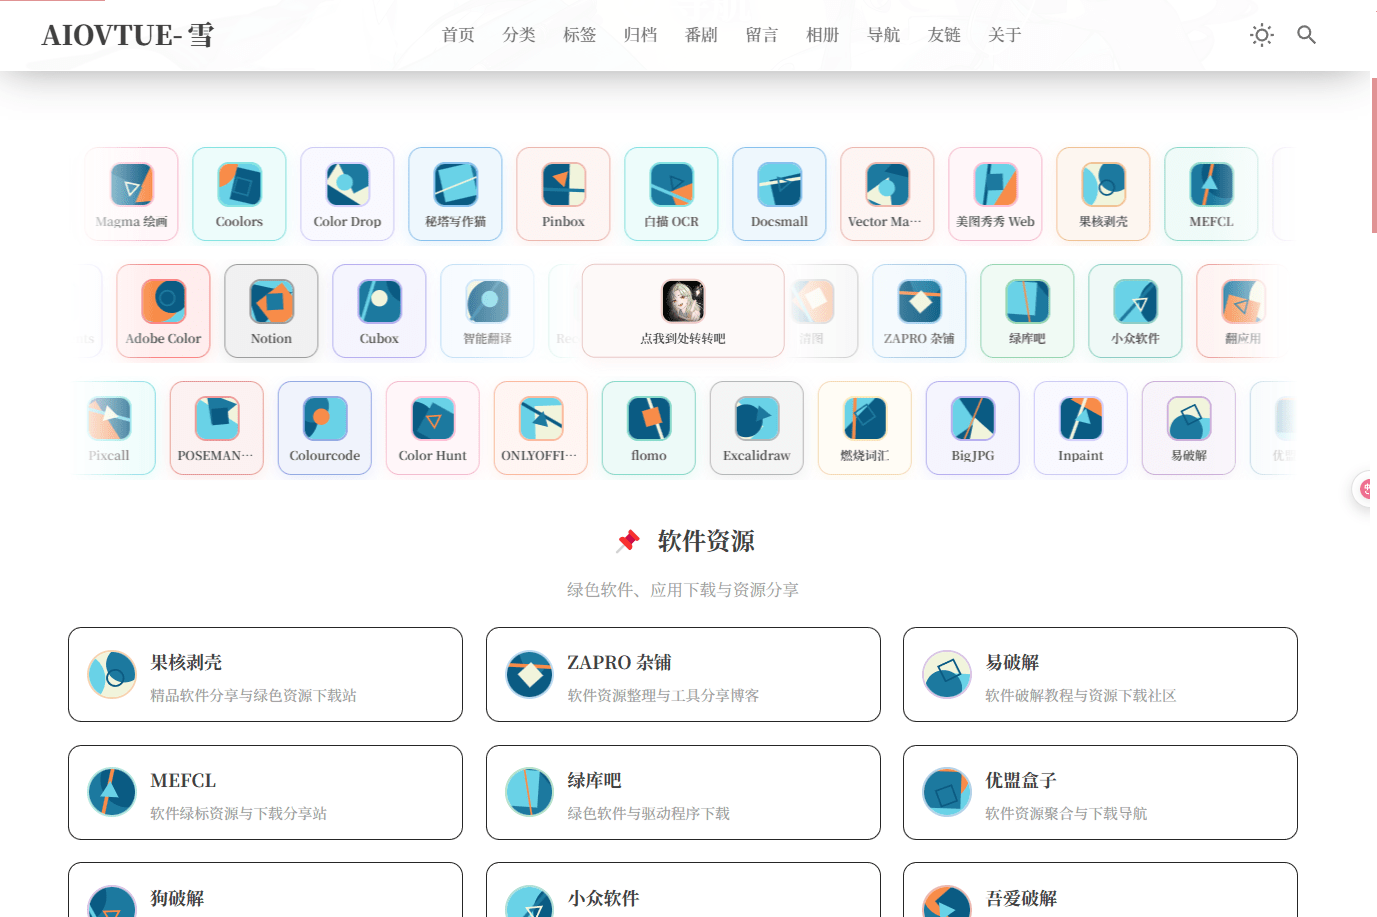Open the Excalidraw icon tile
The image size is (1377, 917).
click(x=757, y=428)
